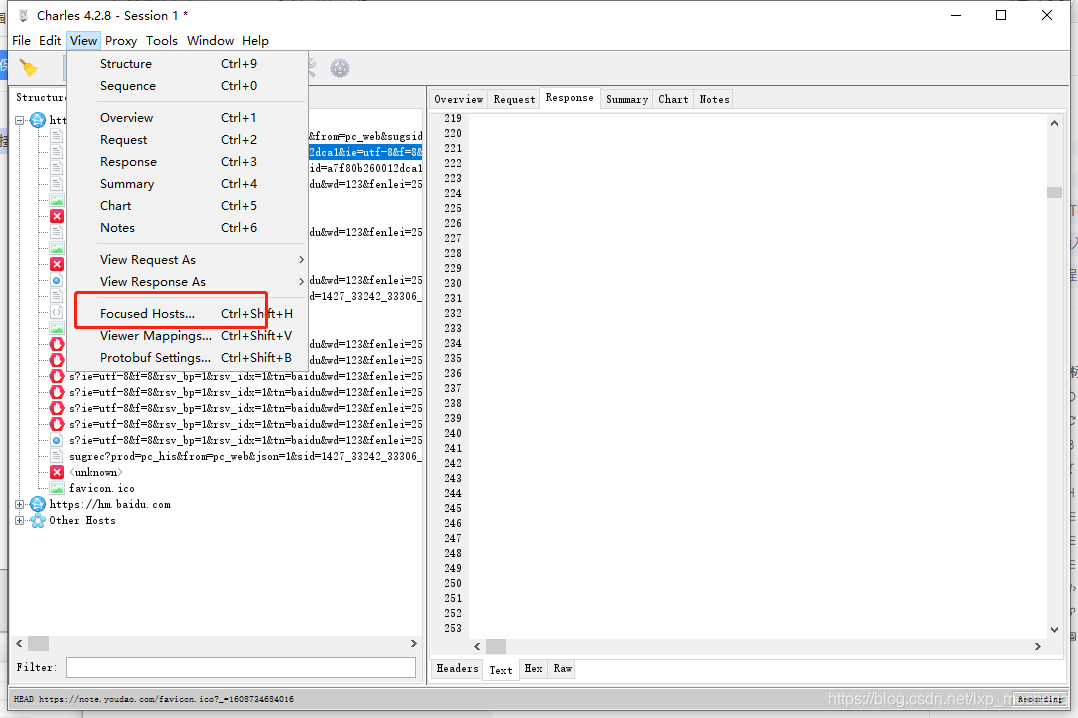Click the image icon beside favicon.ico
Image resolution: width=1078 pixels, height=718 pixels.
pyautogui.click(x=57, y=488)
